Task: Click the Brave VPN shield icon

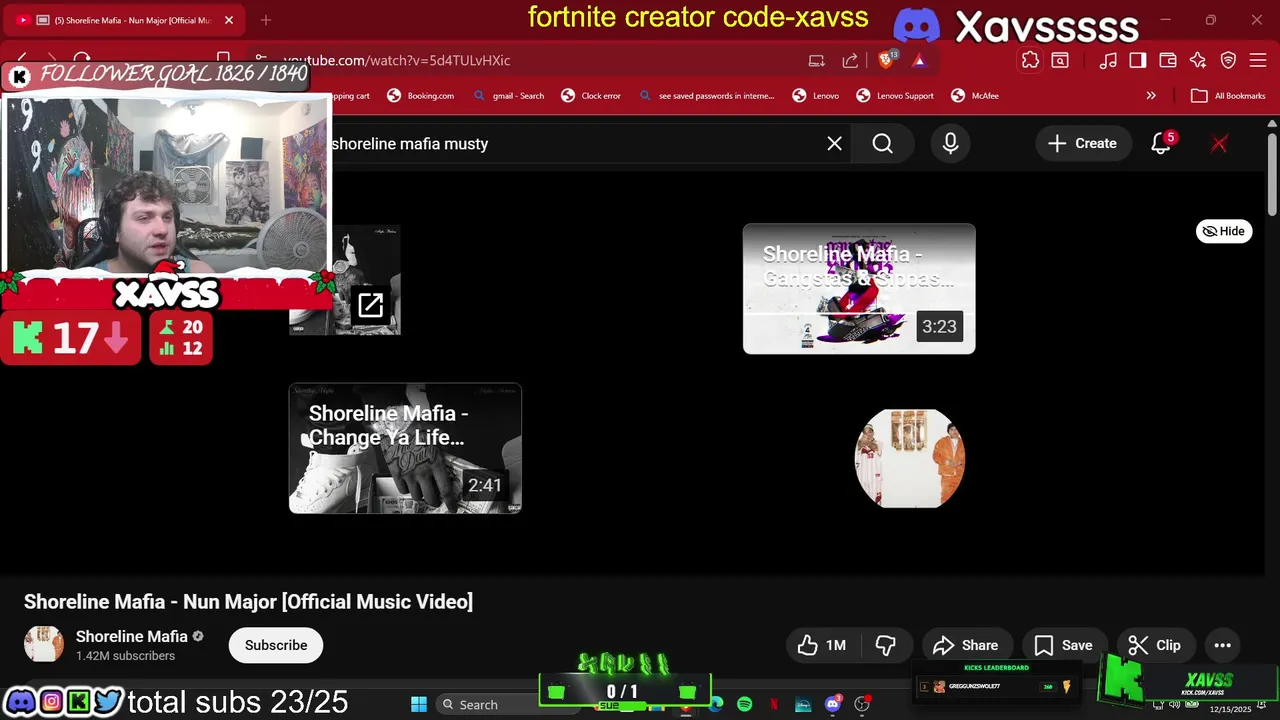Action: click(x=1228, y=60)
